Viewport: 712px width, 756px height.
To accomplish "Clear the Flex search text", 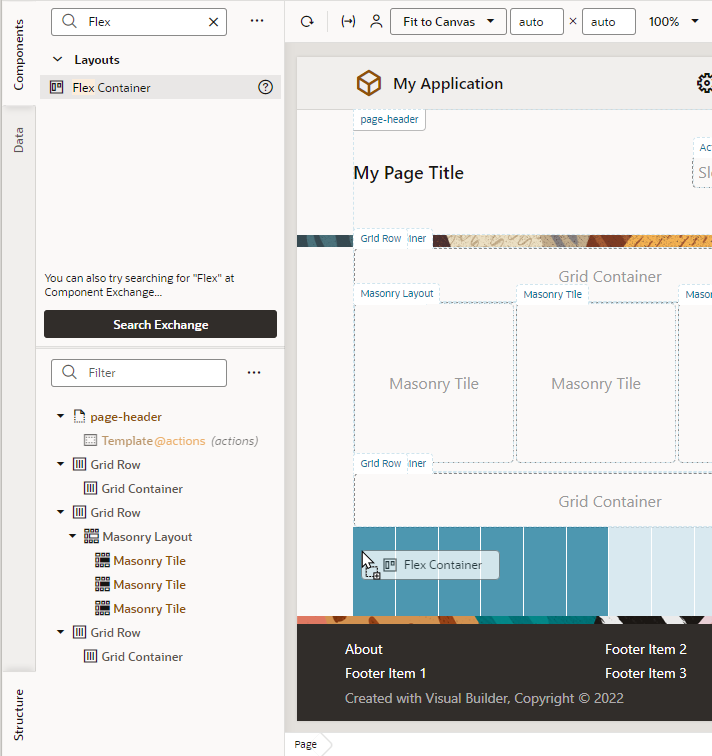I will (214, 22).
